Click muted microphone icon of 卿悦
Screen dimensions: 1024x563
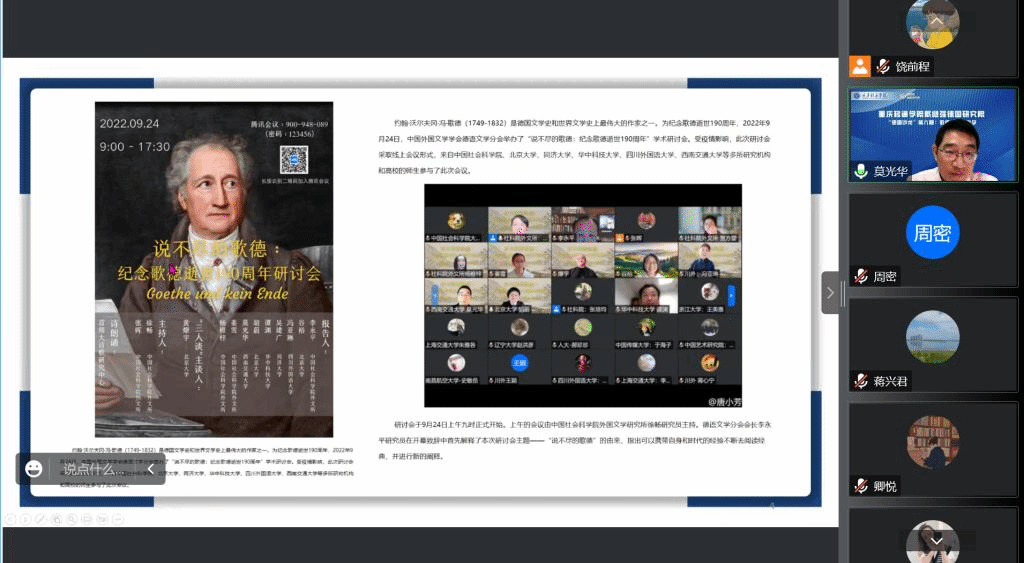(x=861, y=486)
